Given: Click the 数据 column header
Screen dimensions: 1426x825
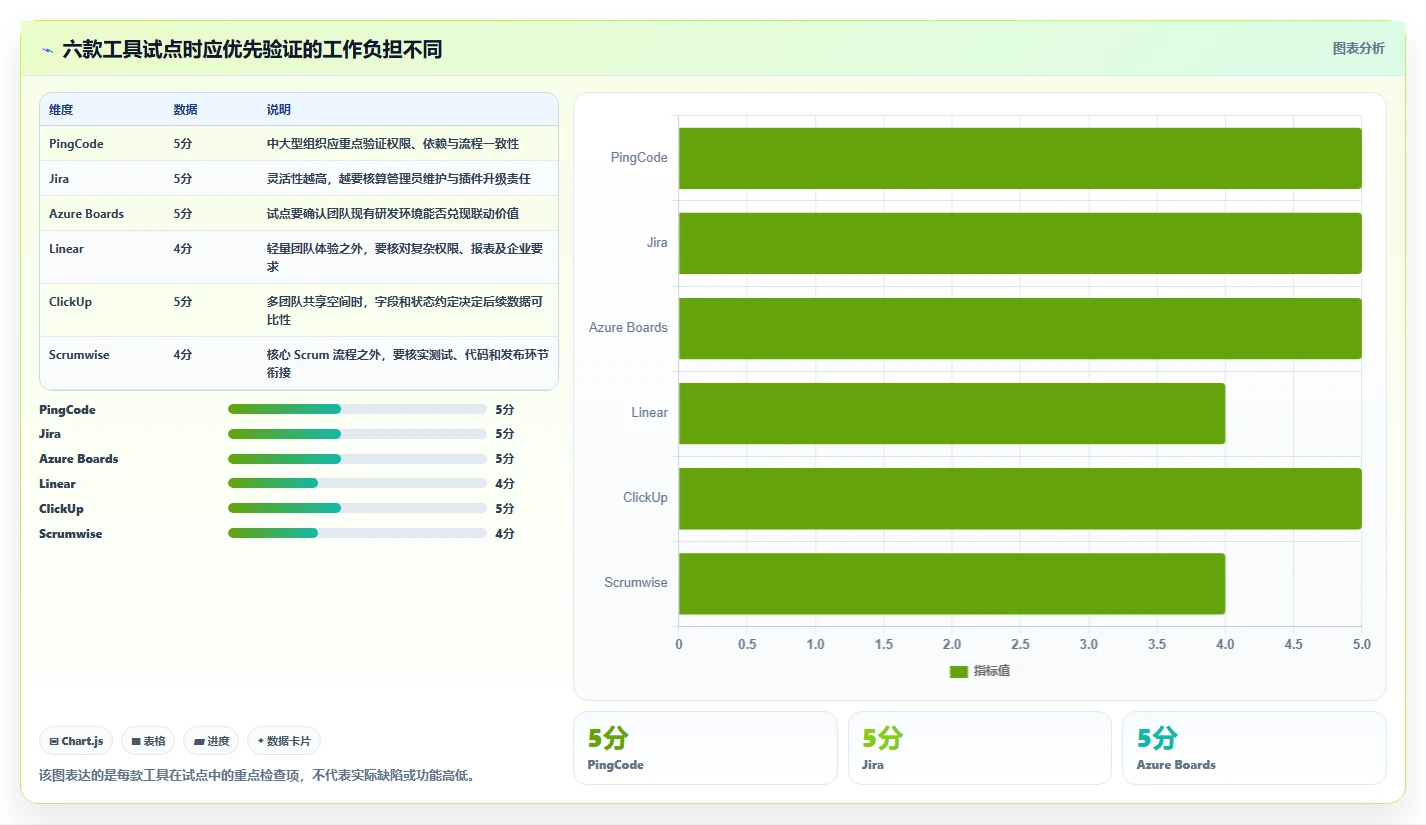Looking at the screenshot, I should point(185,110).
